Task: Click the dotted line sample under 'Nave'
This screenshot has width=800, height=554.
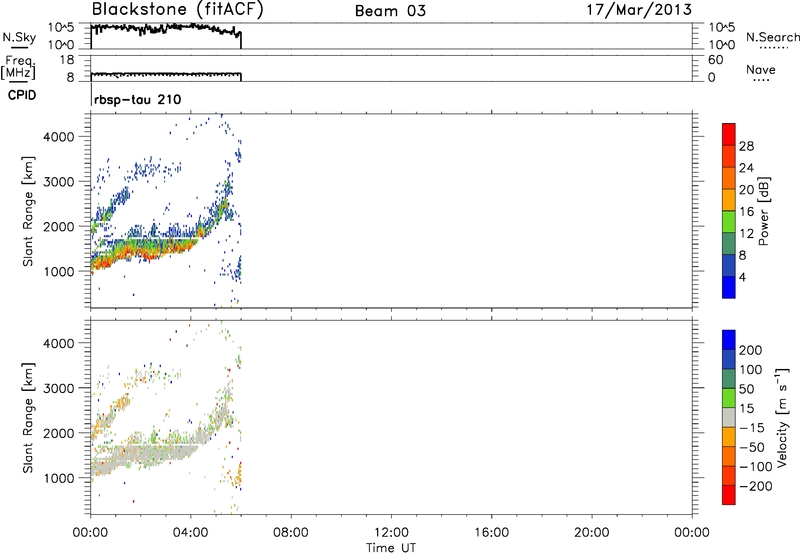Action: pos(761,80)
